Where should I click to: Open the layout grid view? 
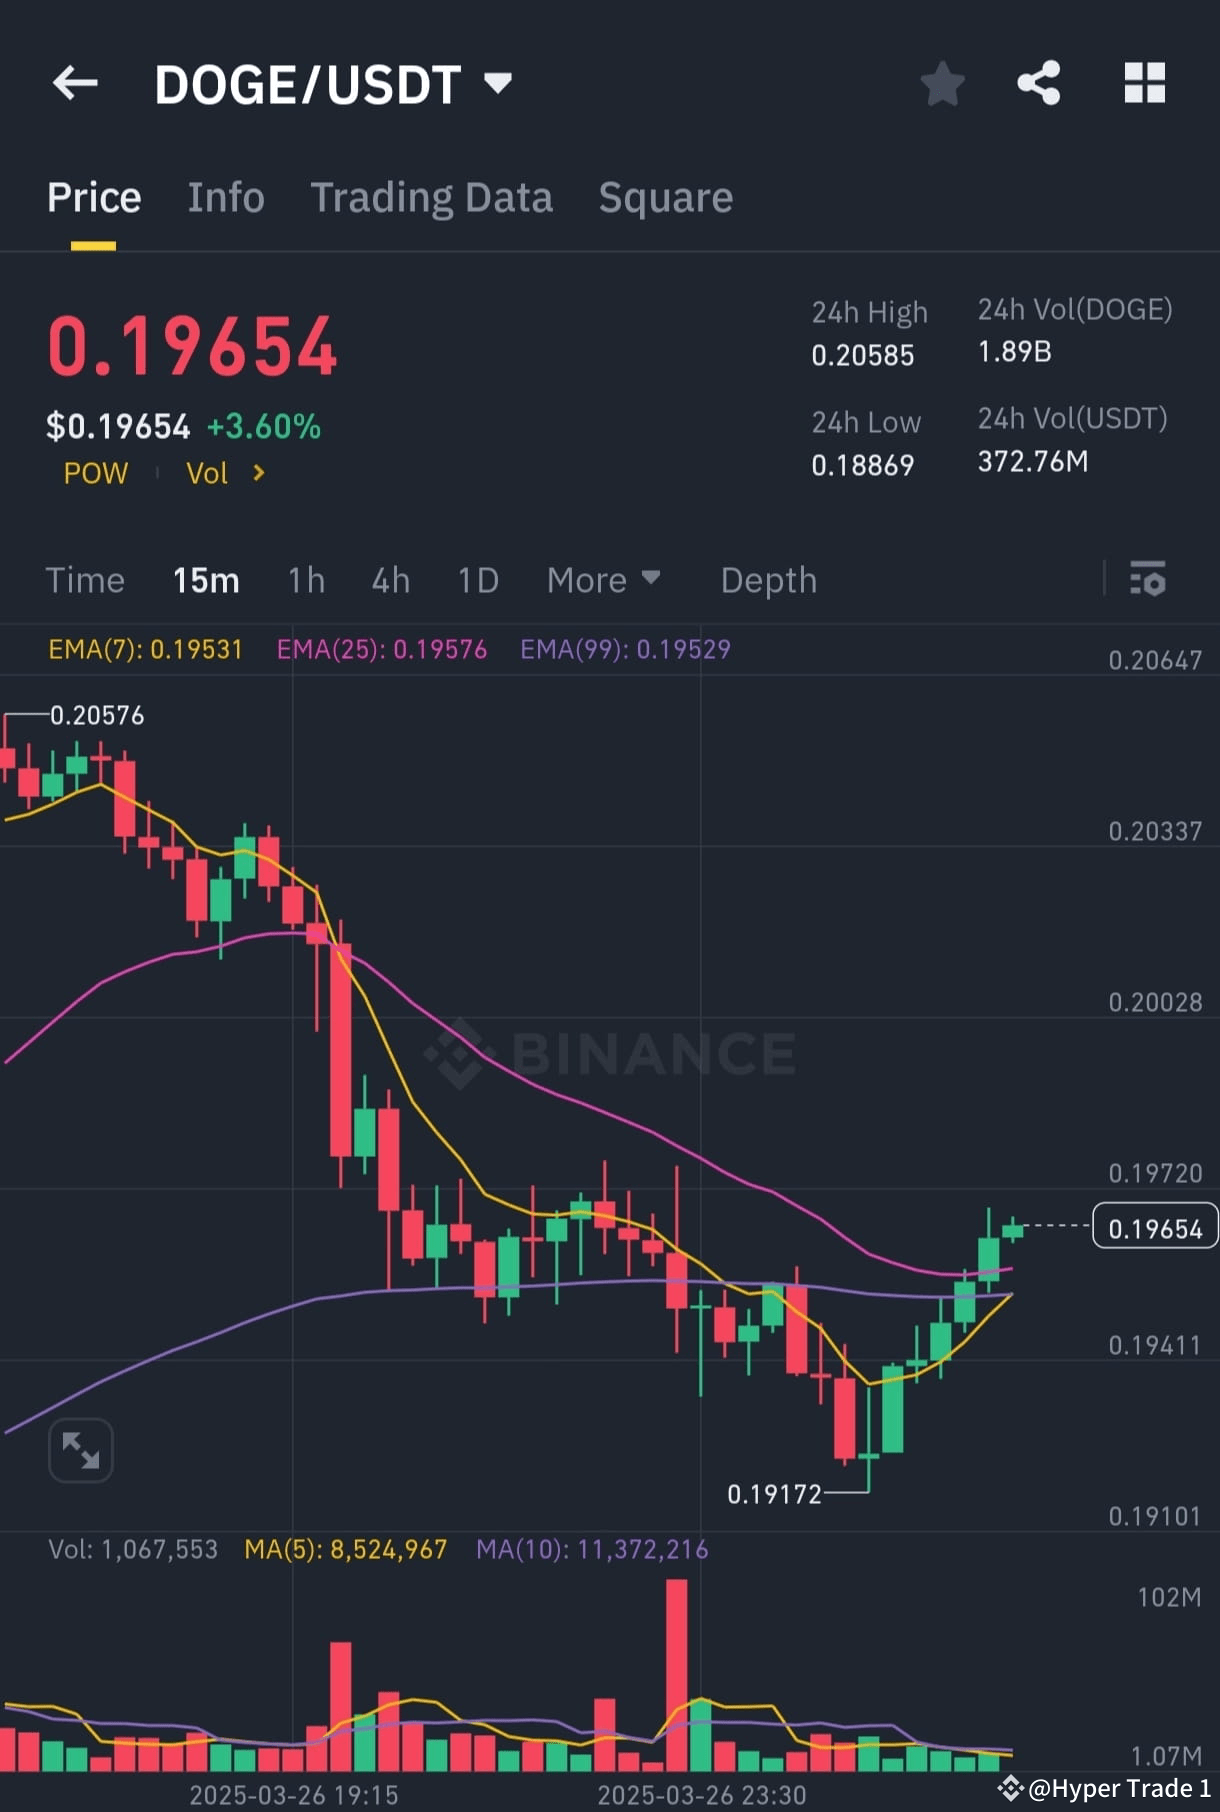(x=1144, y=83)
